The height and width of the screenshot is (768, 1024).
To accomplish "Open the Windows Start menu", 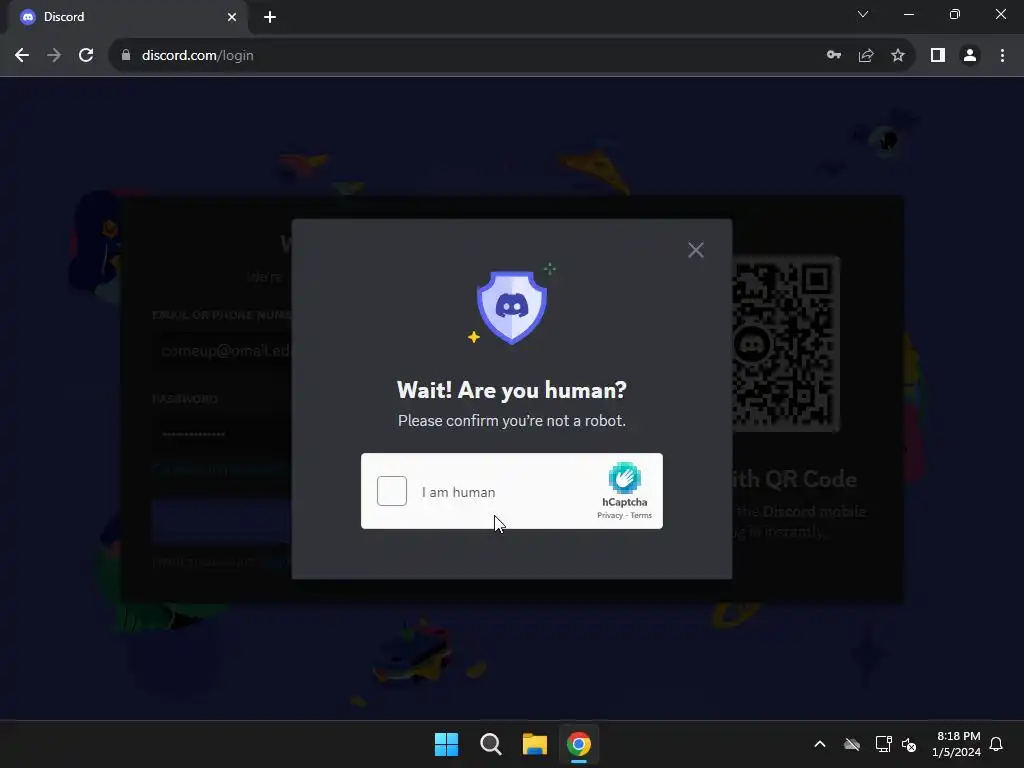I will coord(447,744).
